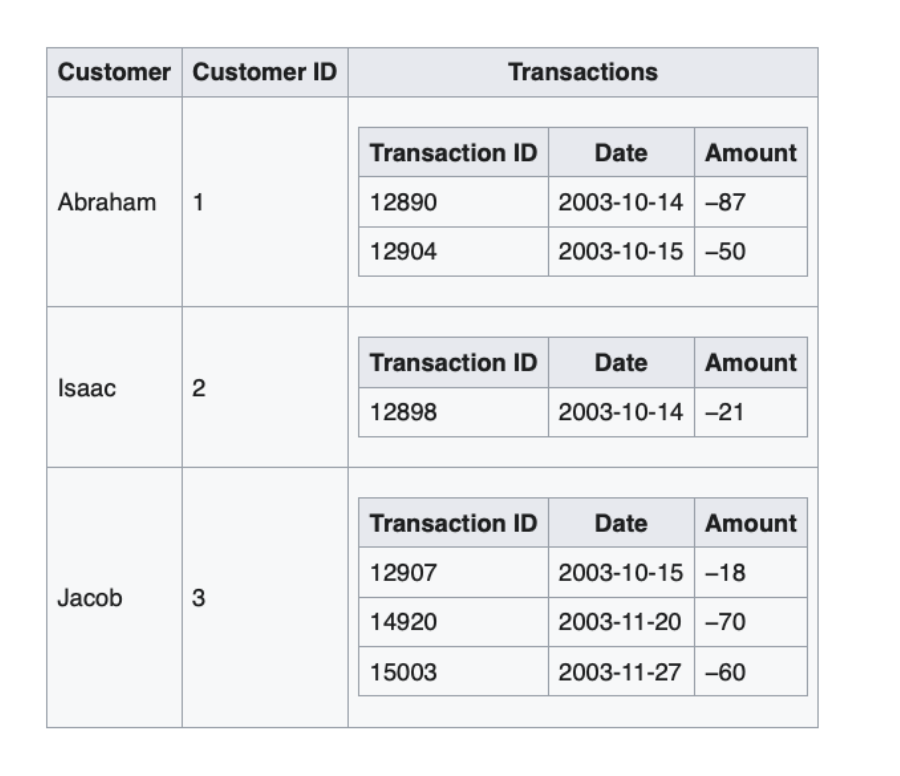Select the Isaac customer cell
Image resolution: width=900 pixels, height=776 pixels.
[x=114, y=387]
